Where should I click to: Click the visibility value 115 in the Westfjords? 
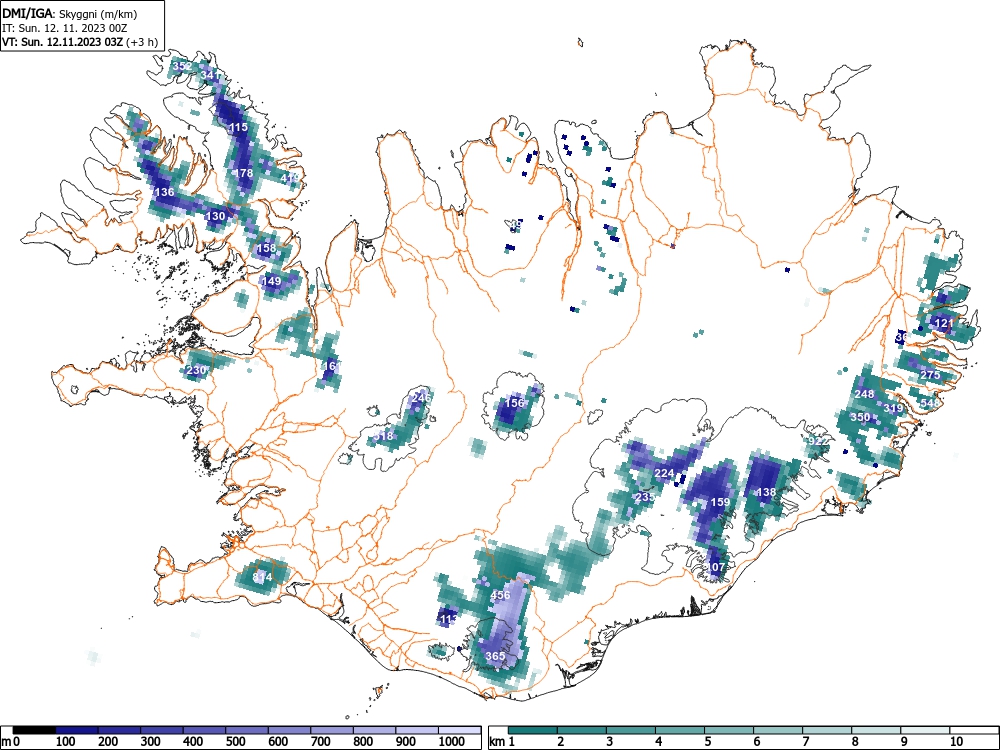point(238,127)
